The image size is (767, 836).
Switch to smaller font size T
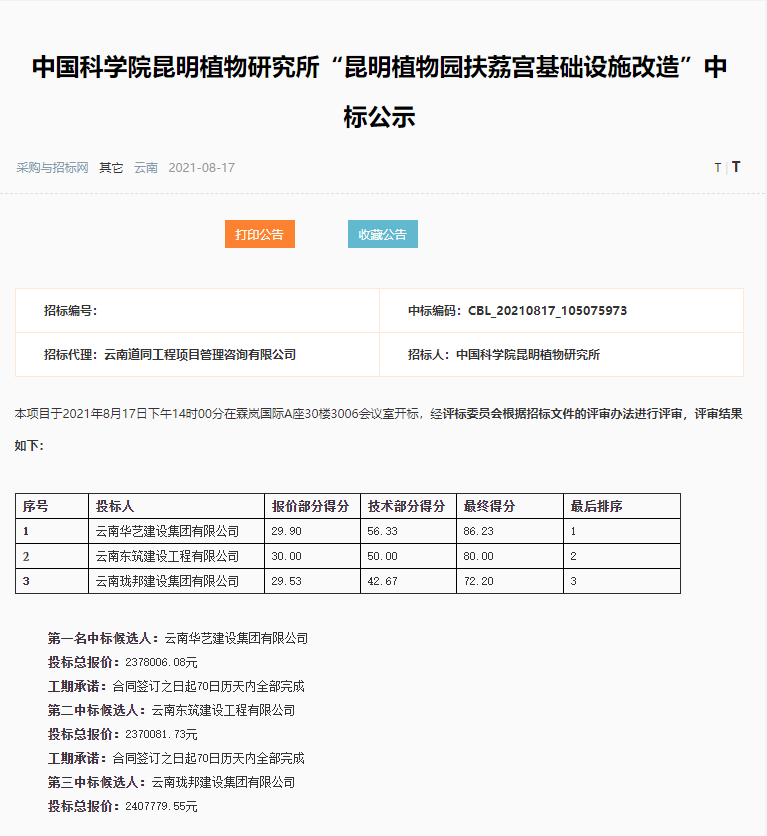pyautogui.click(x=717, y=168)
